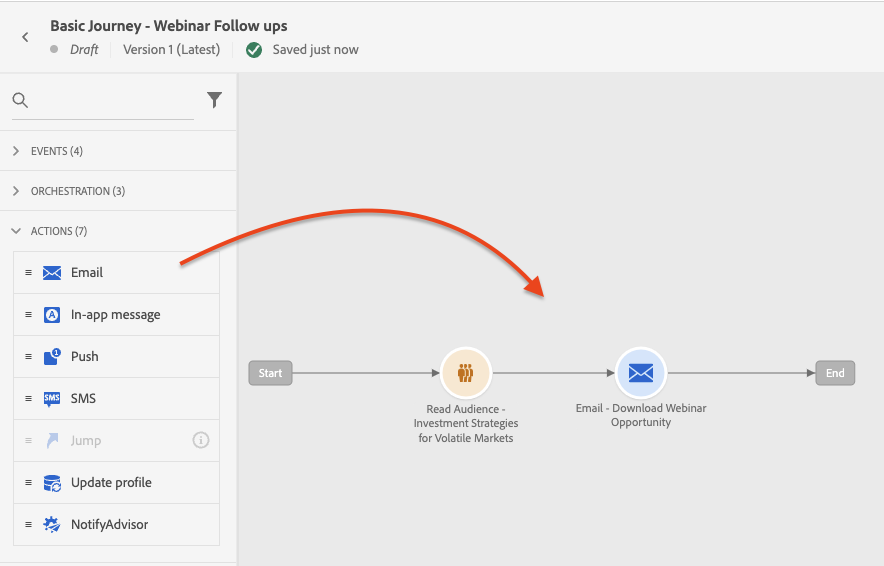Image resolution: width=884 pixels, height=566 pixels.
Task: Collapse the ACTIONS (7) section
Action: tap(16, 231)
